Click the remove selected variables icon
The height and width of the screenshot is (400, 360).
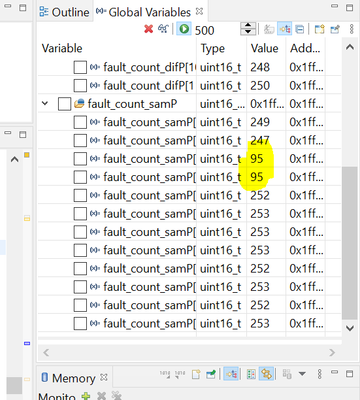click(163, 29)
